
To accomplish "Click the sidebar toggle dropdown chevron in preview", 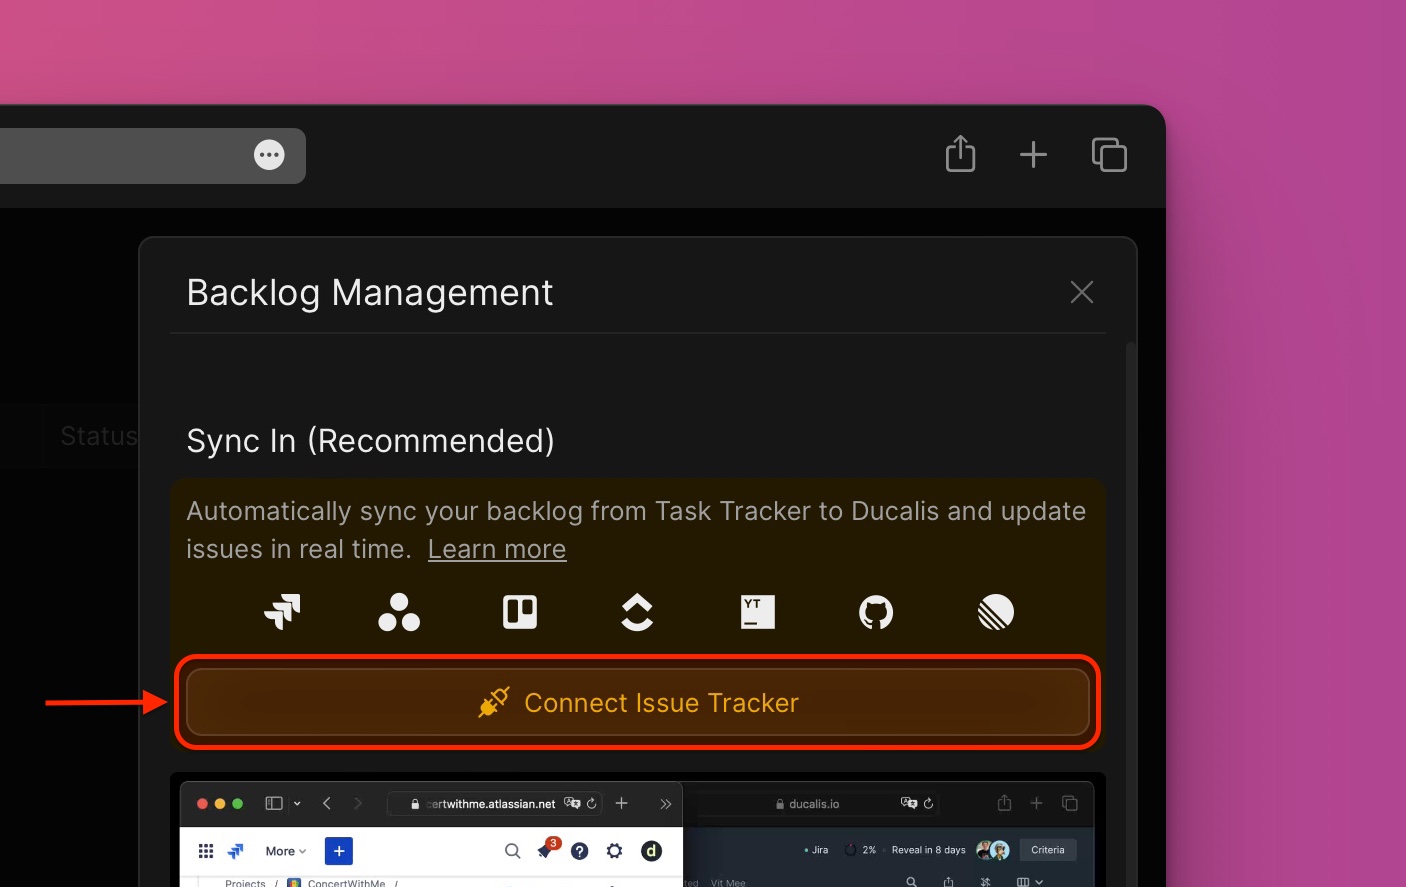I will coord(297,803).
